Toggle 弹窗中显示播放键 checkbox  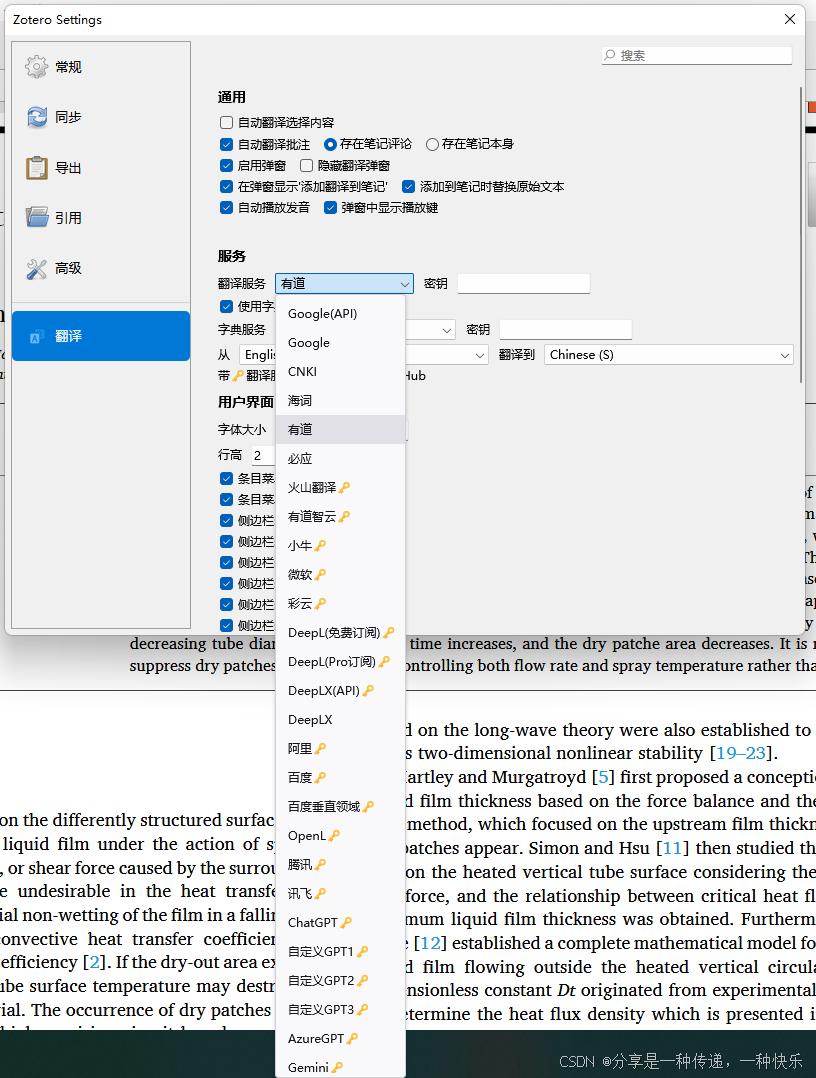330,208
